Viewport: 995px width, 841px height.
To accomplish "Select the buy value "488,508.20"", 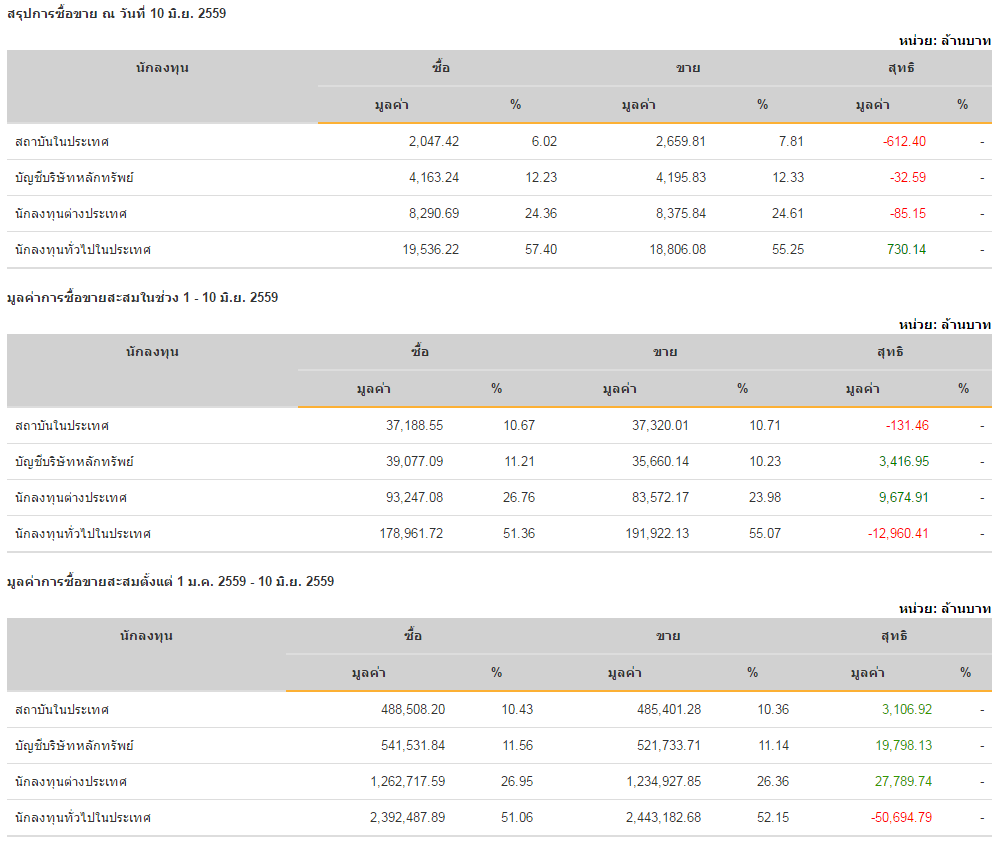I will [x=413, y=710].
